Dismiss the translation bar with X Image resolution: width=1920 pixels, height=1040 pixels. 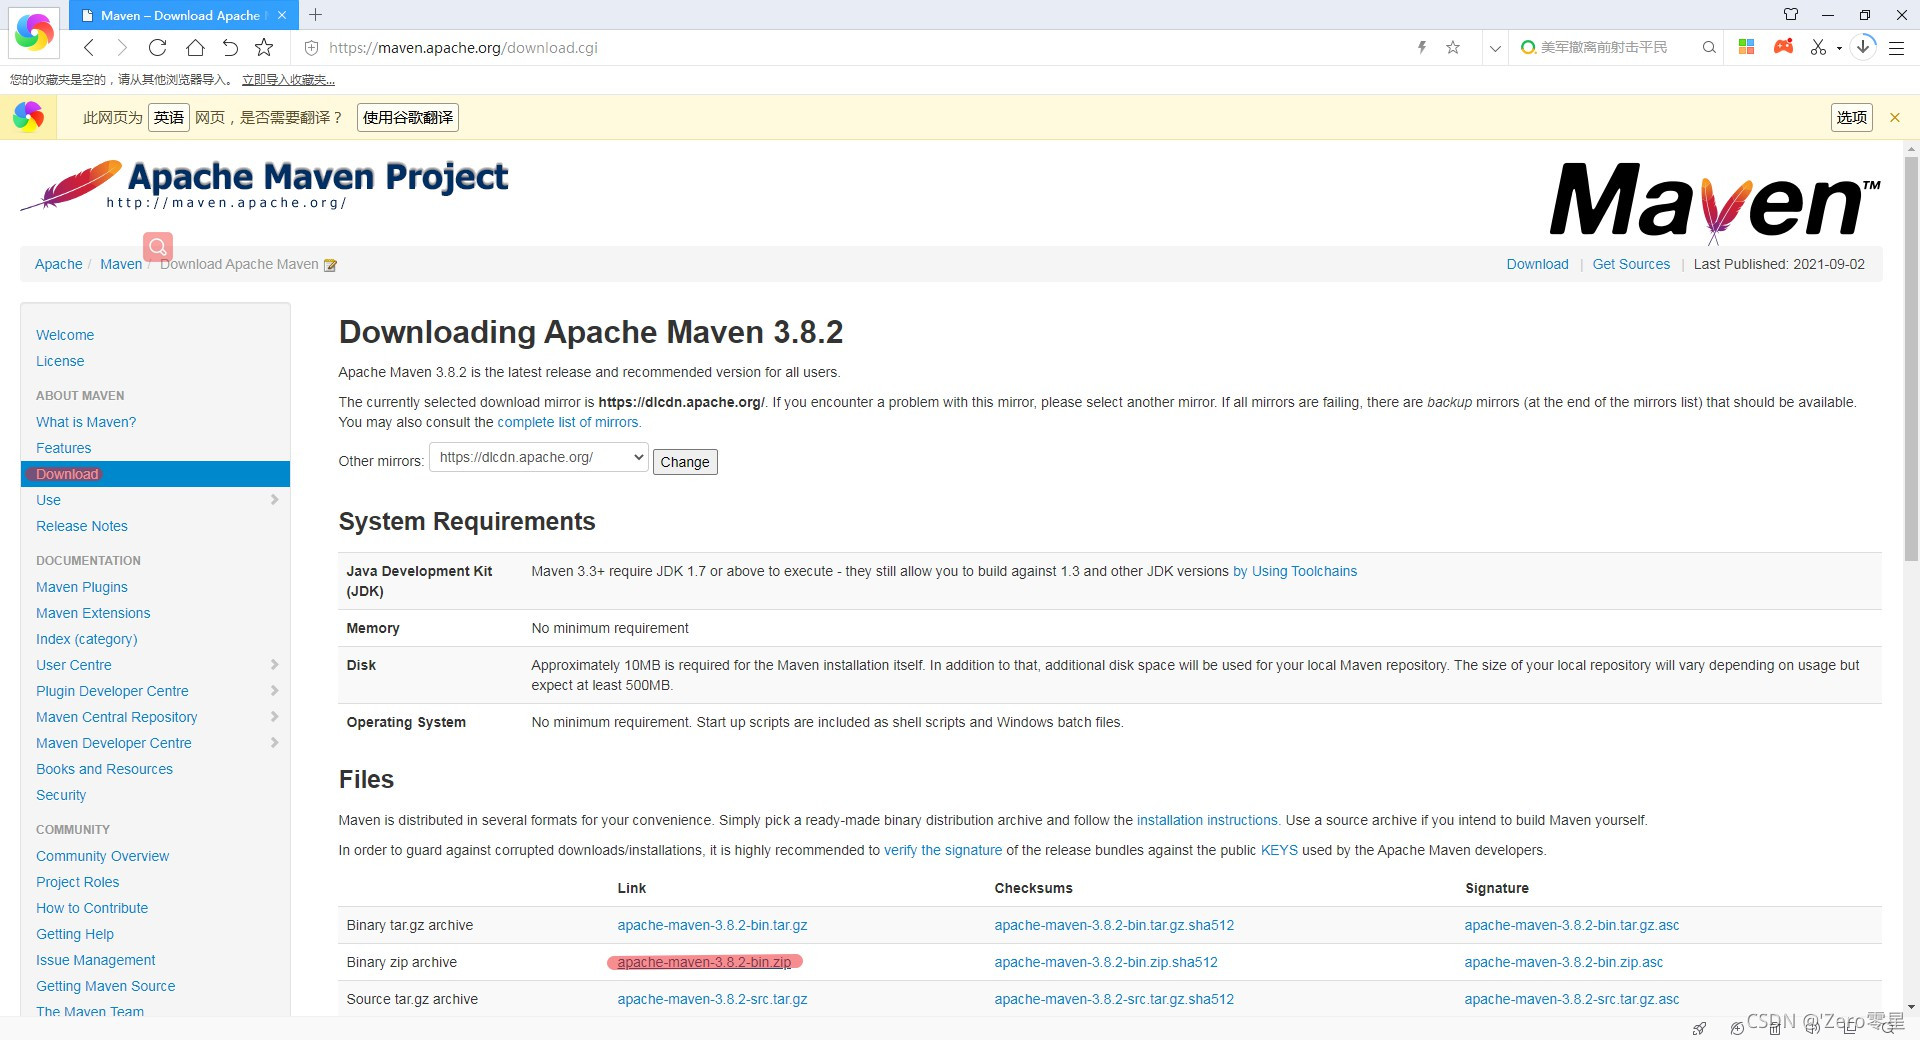tap(1894, 117)
